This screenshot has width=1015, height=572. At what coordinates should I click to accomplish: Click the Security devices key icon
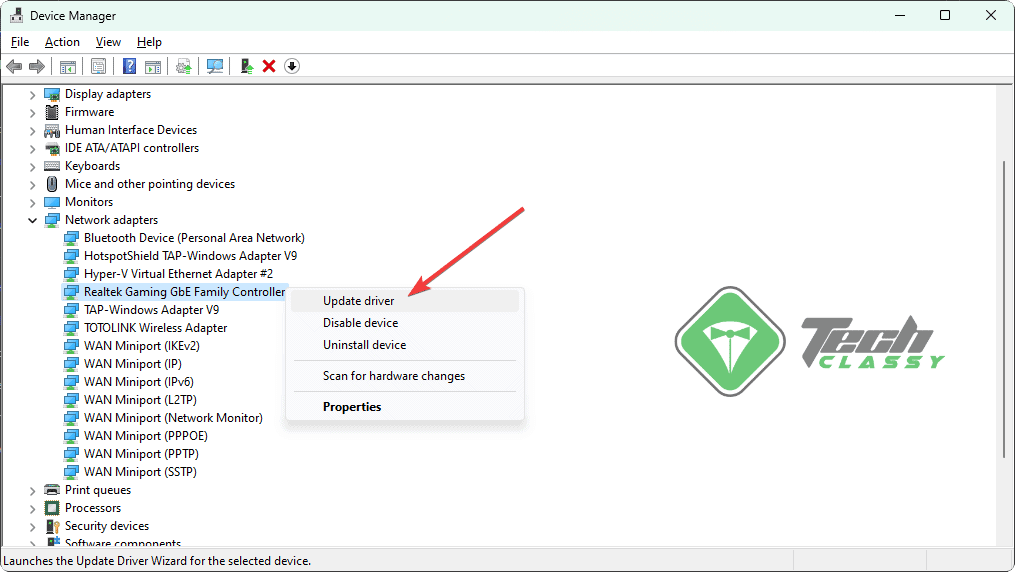(x=52, y=527)
